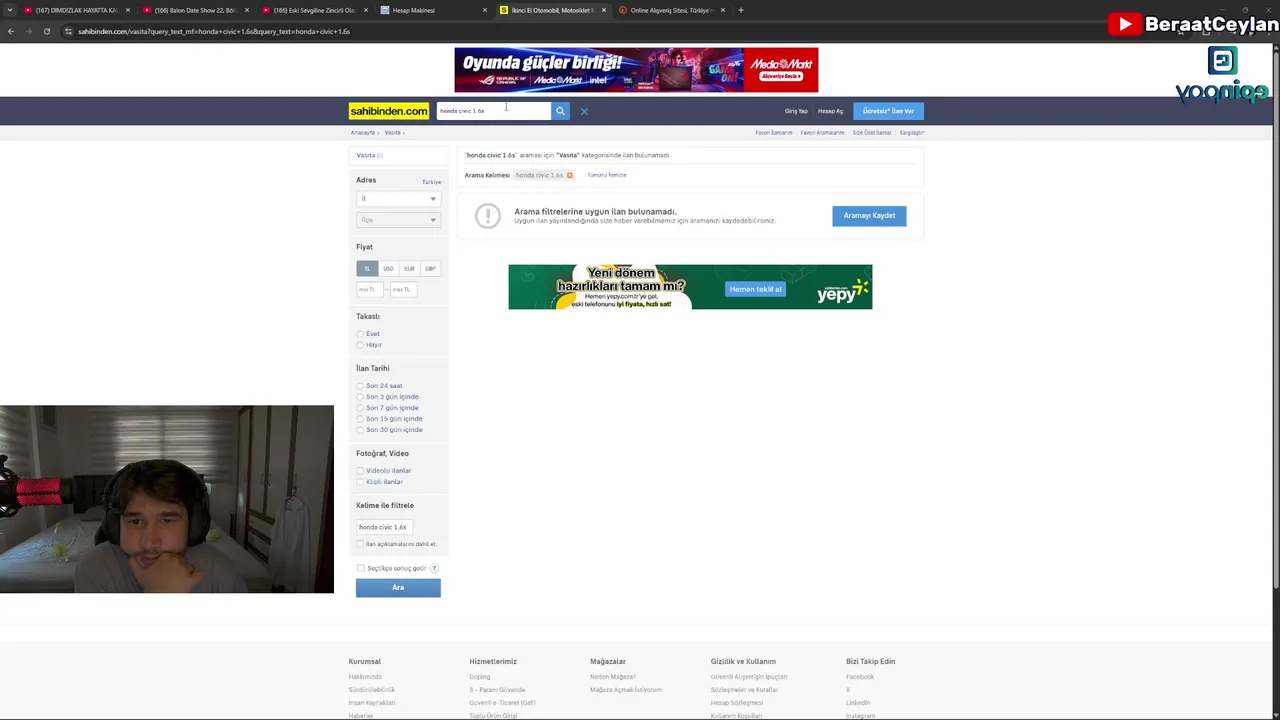
Task: Select USD currency button
Action: pos(388,269)
